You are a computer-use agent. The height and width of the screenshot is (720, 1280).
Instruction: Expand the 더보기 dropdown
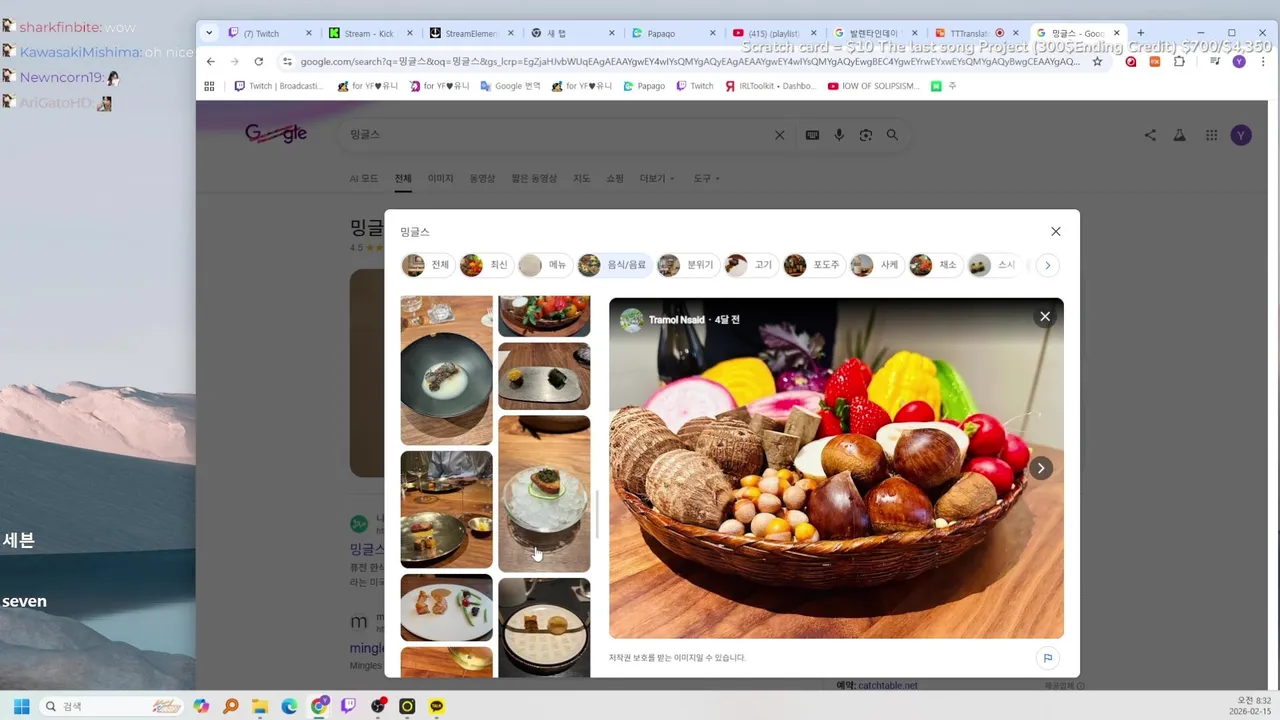(657, 179)
